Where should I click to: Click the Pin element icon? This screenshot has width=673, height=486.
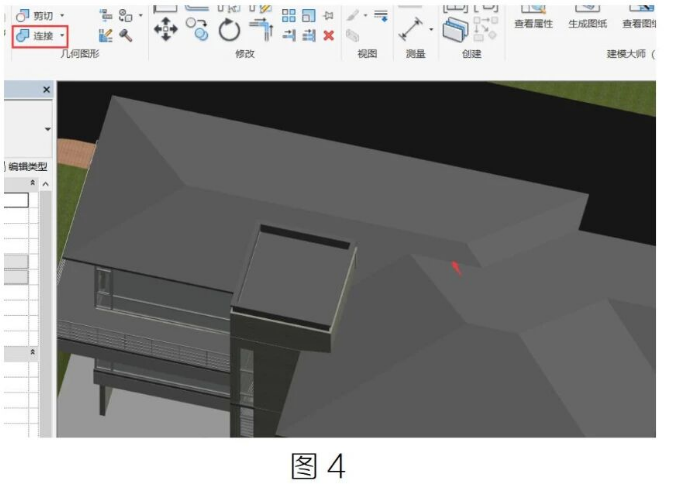[x=329, y=16]
